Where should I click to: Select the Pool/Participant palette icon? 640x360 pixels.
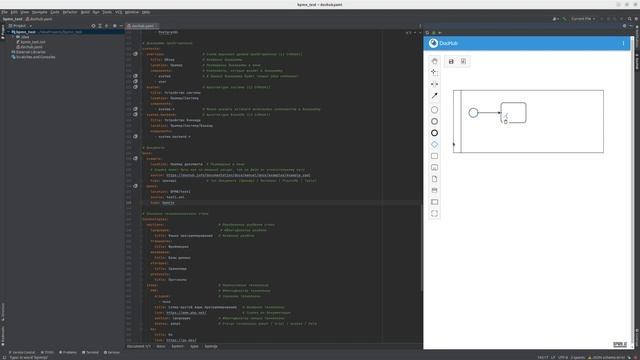pyautogui.click(x=434, y=202)
